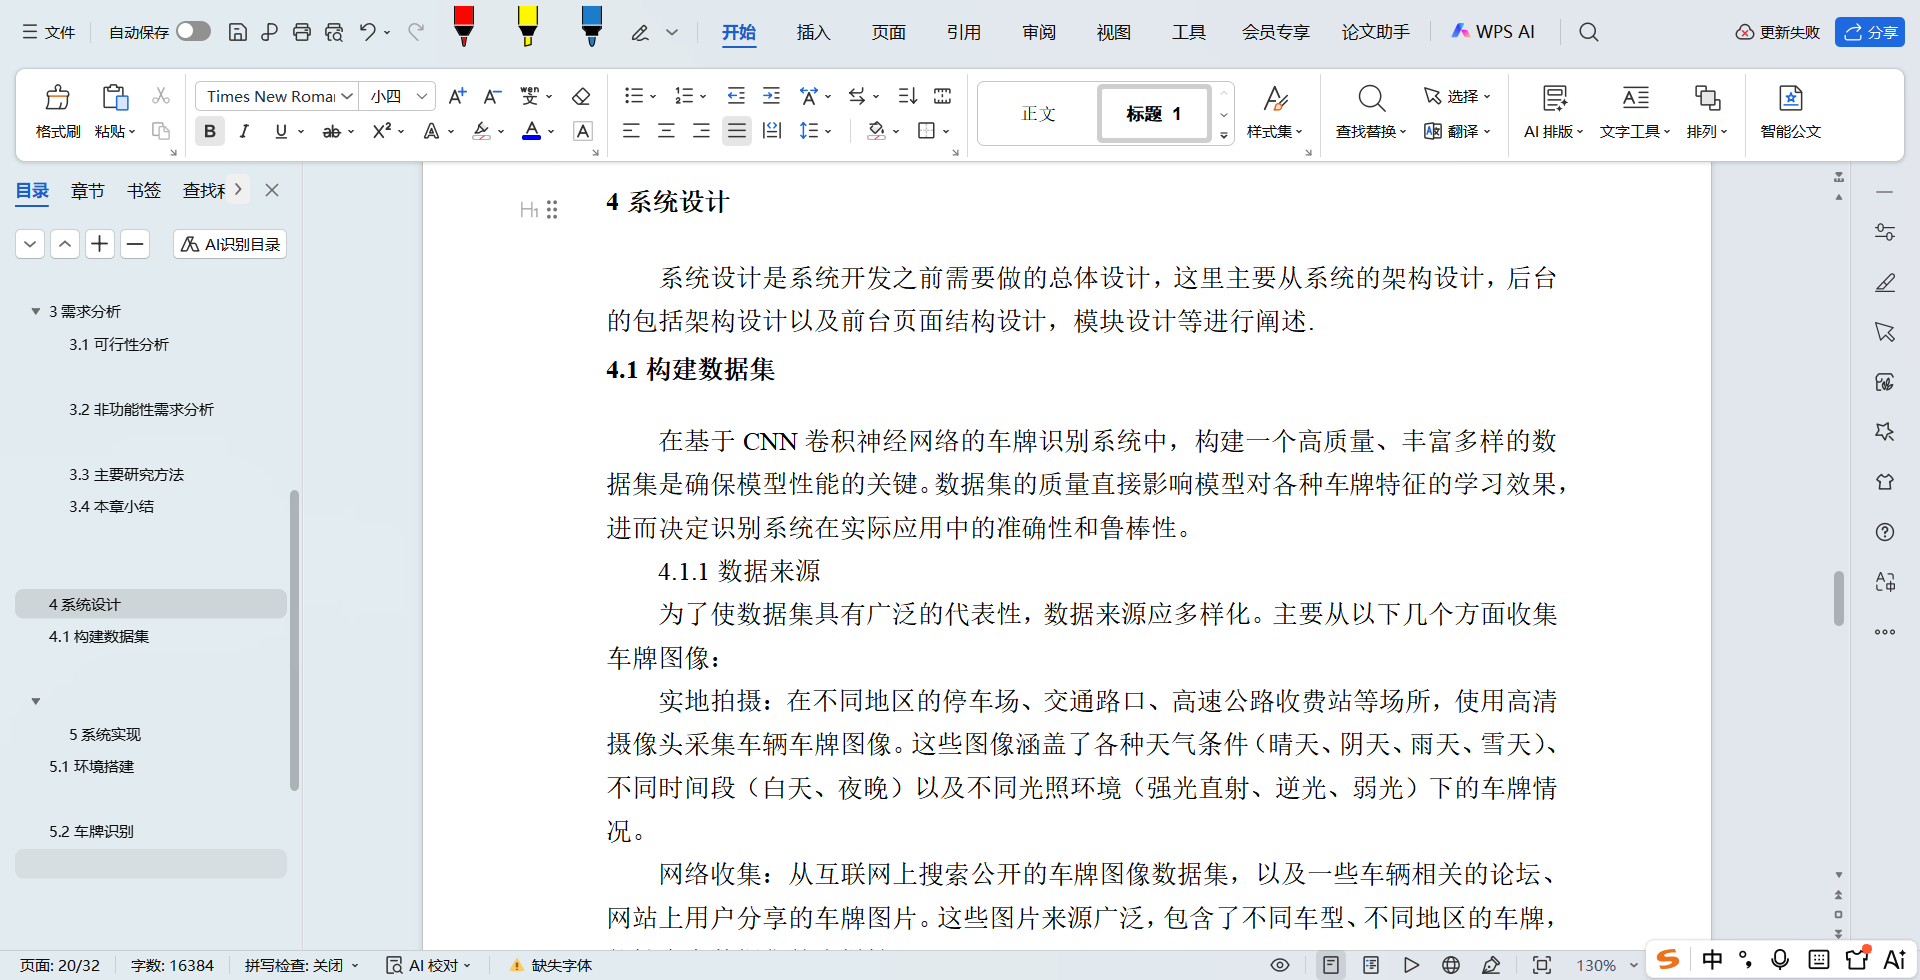Viewport: 1920px width, 980px height.
Task: Open the 审阅 ribbon tab
Action: point(1039,32)
